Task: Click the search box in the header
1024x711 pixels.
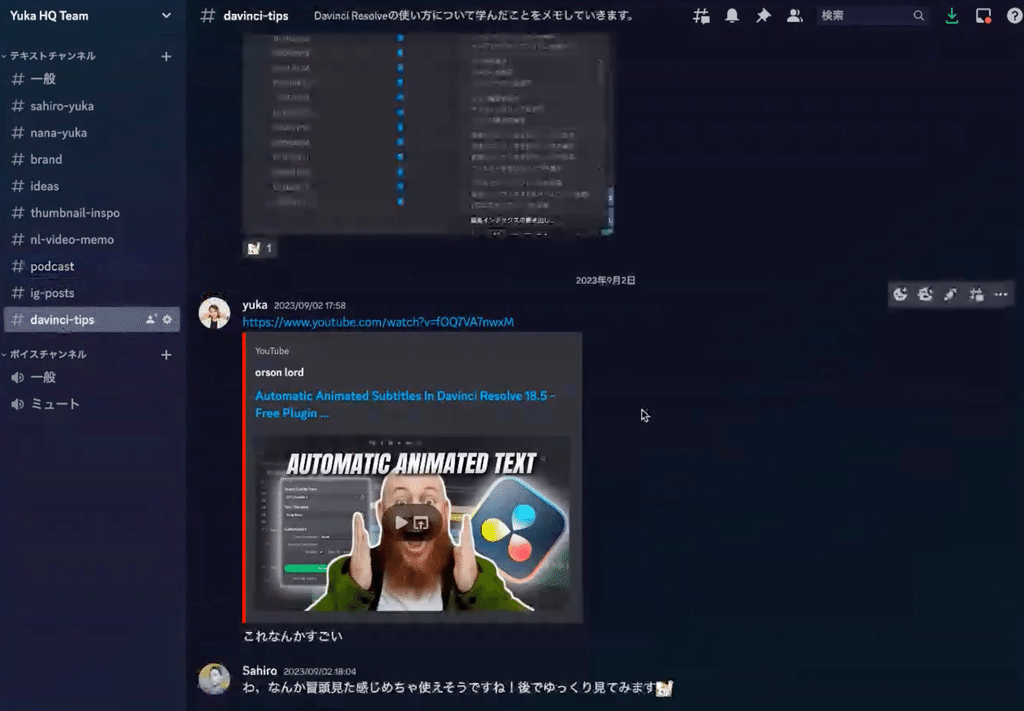Action: (872, 16)
